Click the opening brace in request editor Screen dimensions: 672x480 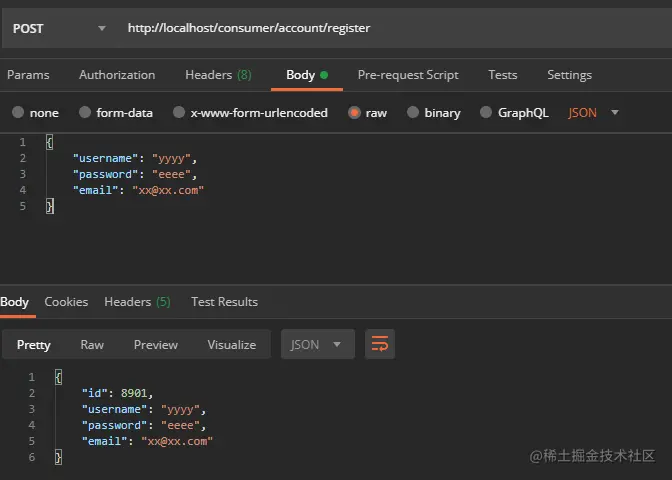point(50,142)
